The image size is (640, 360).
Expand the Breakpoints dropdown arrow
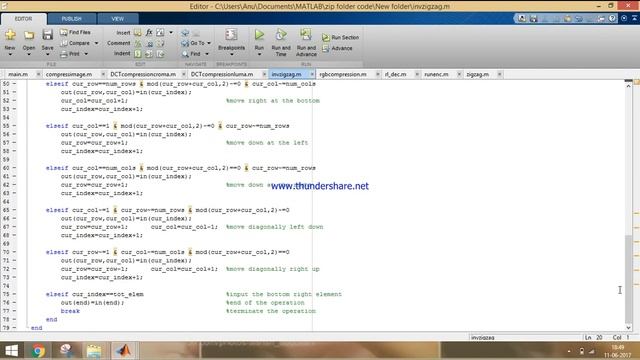pyautogui.click(x=231, y=55)
